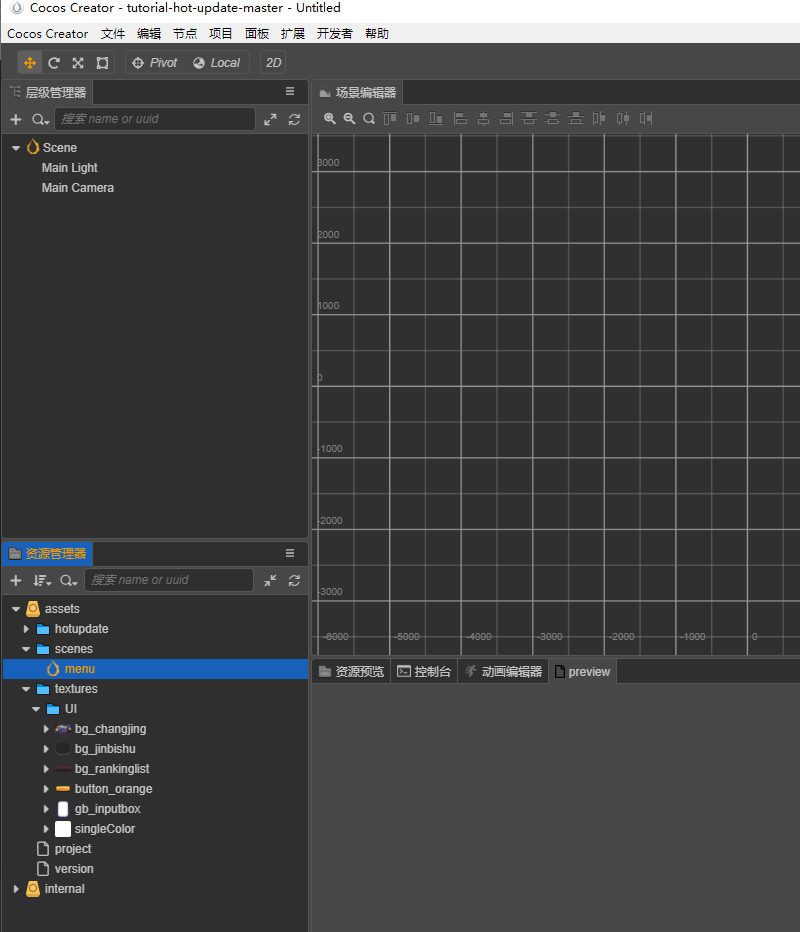The height and width of the screenshot is (932, 800).
Task: Collapse the Scene node
Action: click(16, 148)
